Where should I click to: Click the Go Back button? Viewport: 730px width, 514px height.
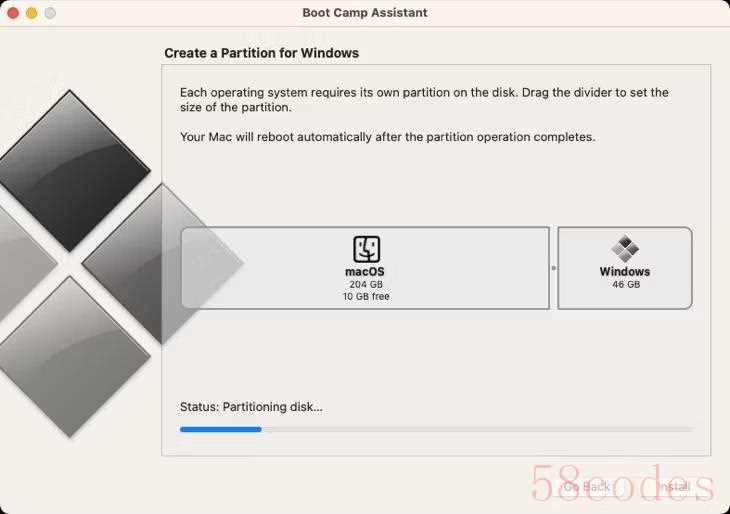[587, 487]
